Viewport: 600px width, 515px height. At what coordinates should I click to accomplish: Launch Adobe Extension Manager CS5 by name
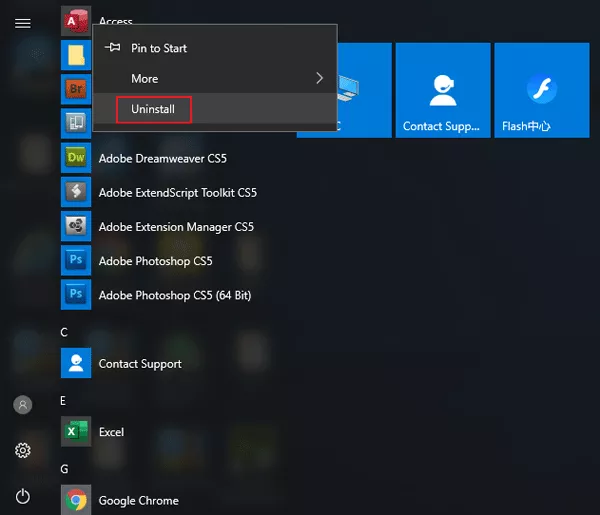[176, 227]
